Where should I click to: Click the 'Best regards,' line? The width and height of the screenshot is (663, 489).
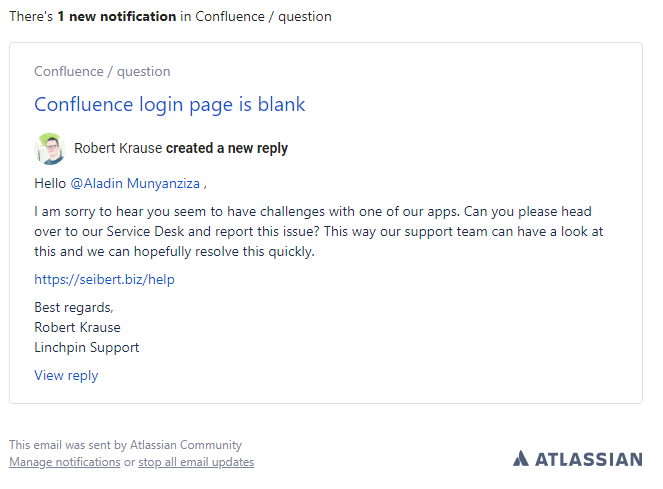tap(74, 307)
